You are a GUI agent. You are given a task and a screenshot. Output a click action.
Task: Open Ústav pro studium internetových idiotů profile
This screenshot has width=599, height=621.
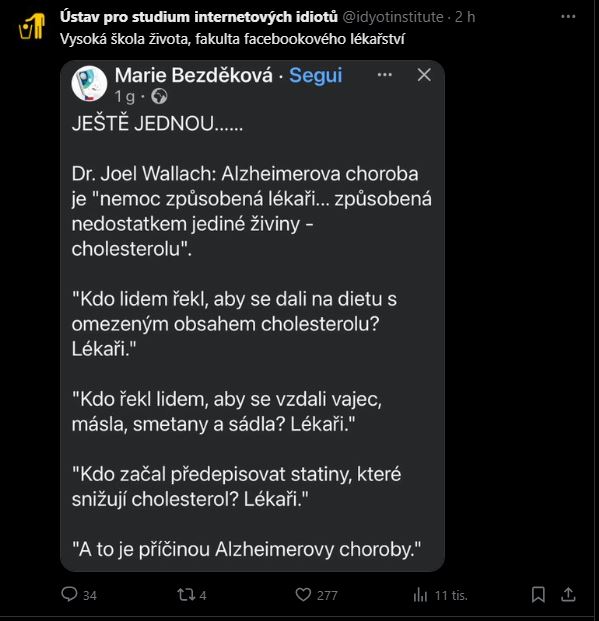198,17
